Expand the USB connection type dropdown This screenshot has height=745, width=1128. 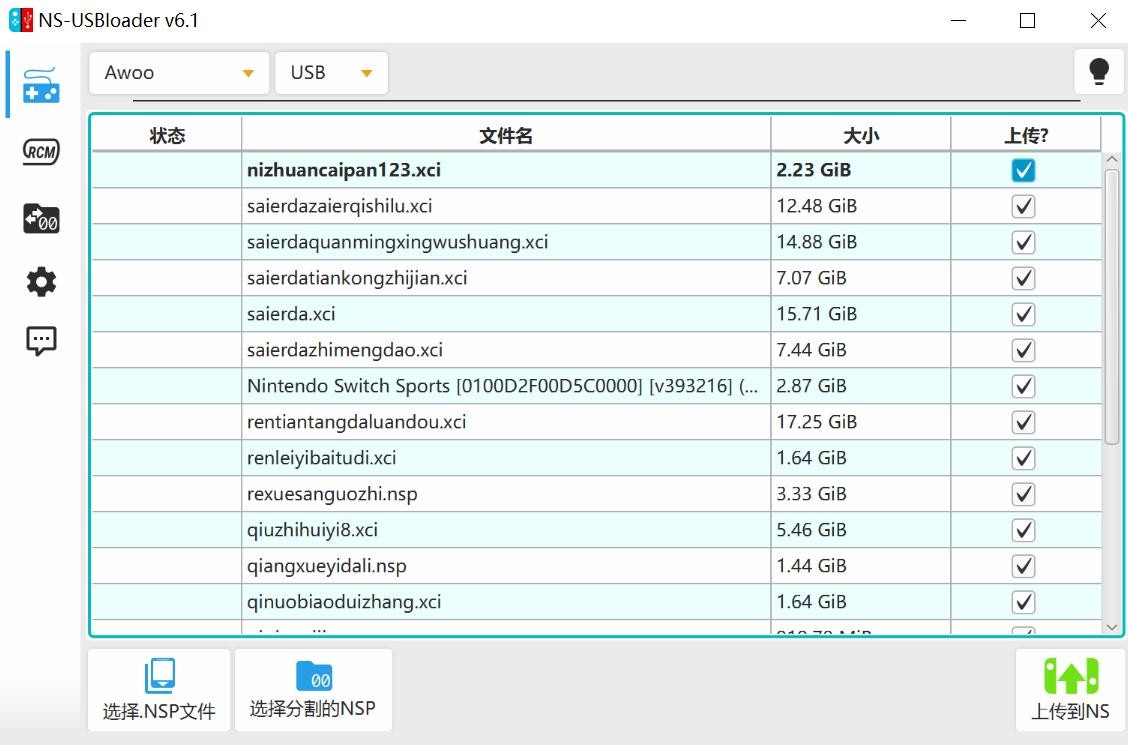(331, 73)
